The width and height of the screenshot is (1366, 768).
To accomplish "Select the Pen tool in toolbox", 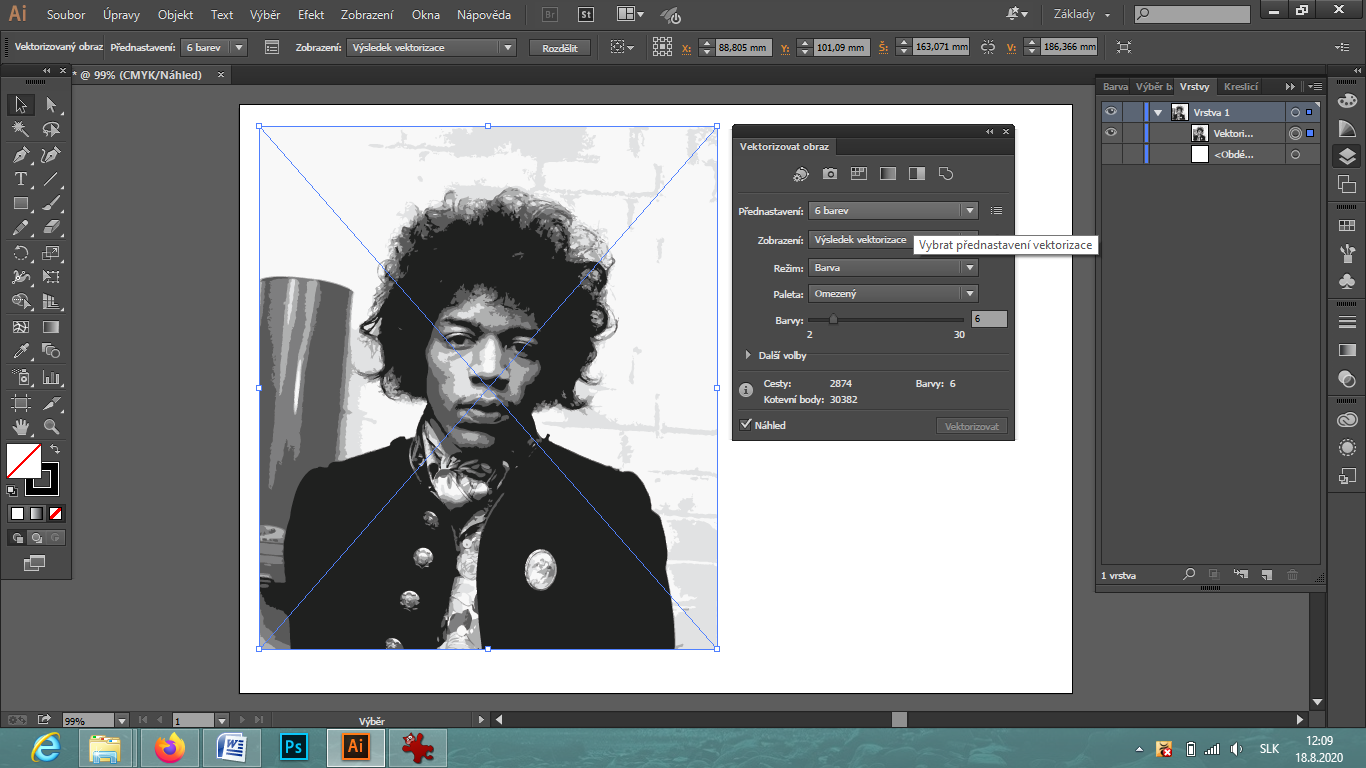I will [20, 155].
